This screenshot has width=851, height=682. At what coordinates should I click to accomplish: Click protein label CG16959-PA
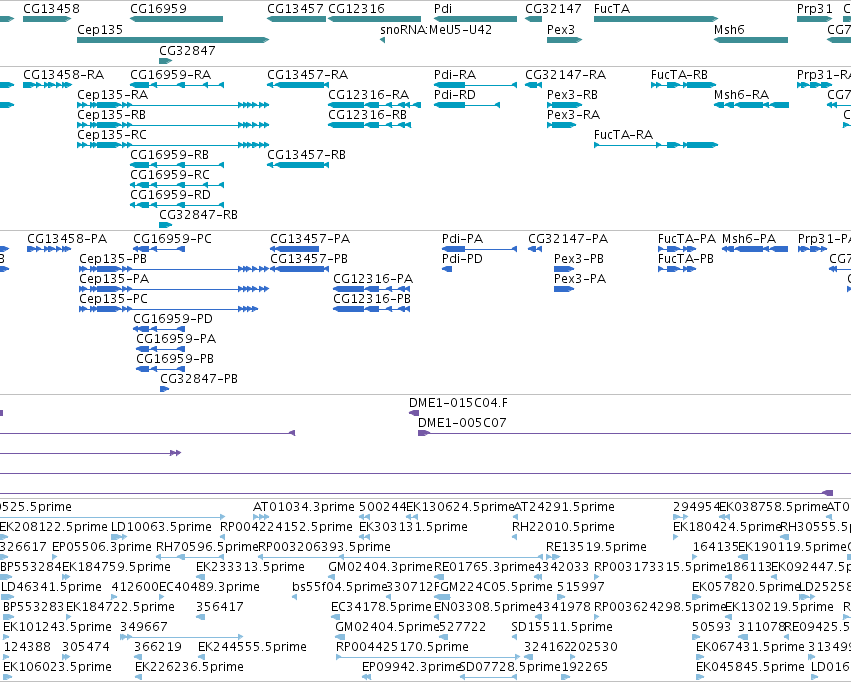(x=176, y=339)
